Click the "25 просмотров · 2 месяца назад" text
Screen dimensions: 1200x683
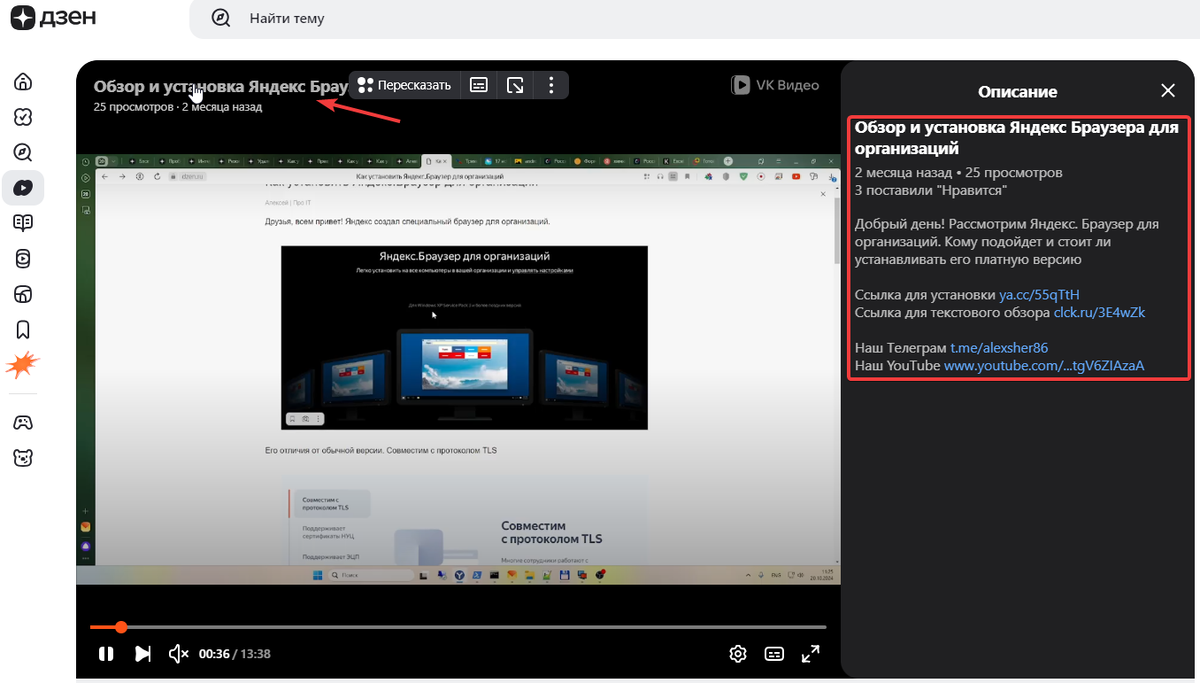coord(178,107)
